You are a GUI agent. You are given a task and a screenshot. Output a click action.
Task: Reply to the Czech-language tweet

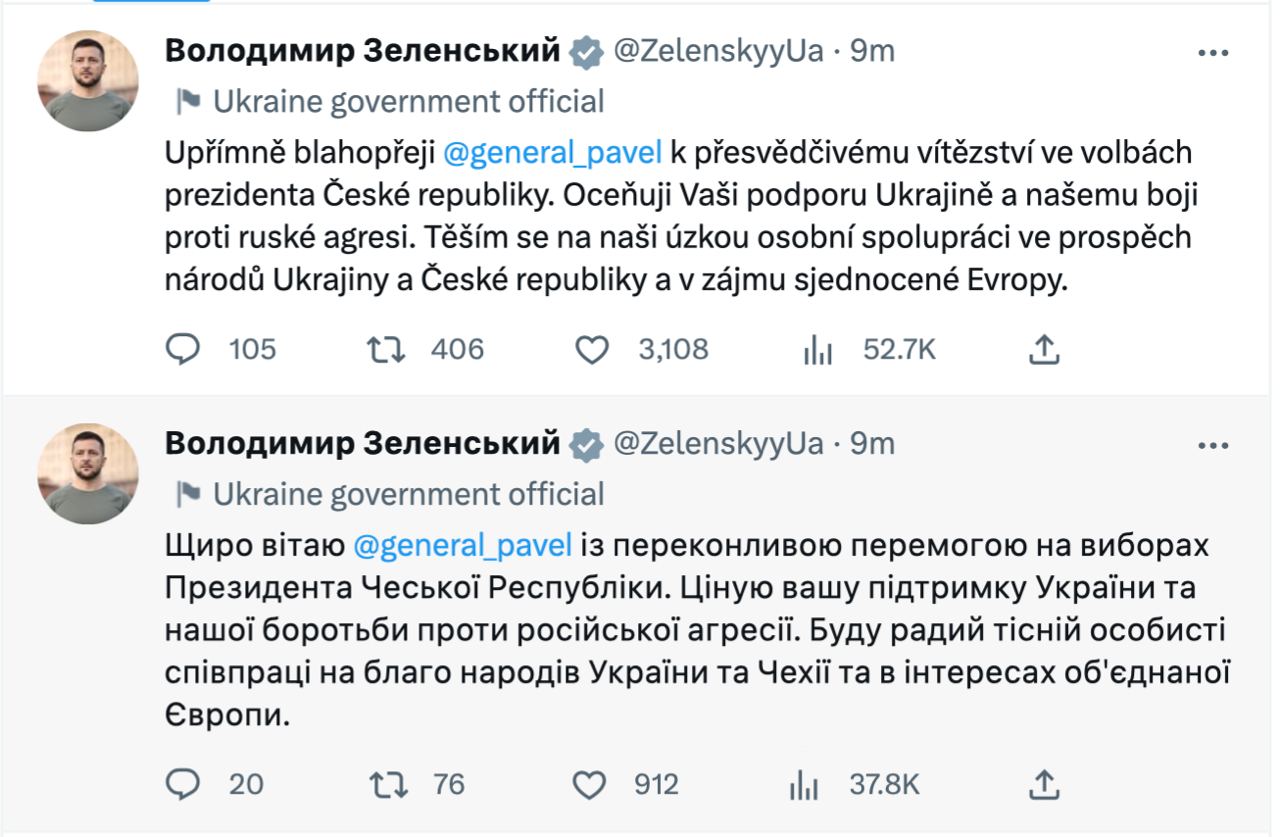pos(183,348)
